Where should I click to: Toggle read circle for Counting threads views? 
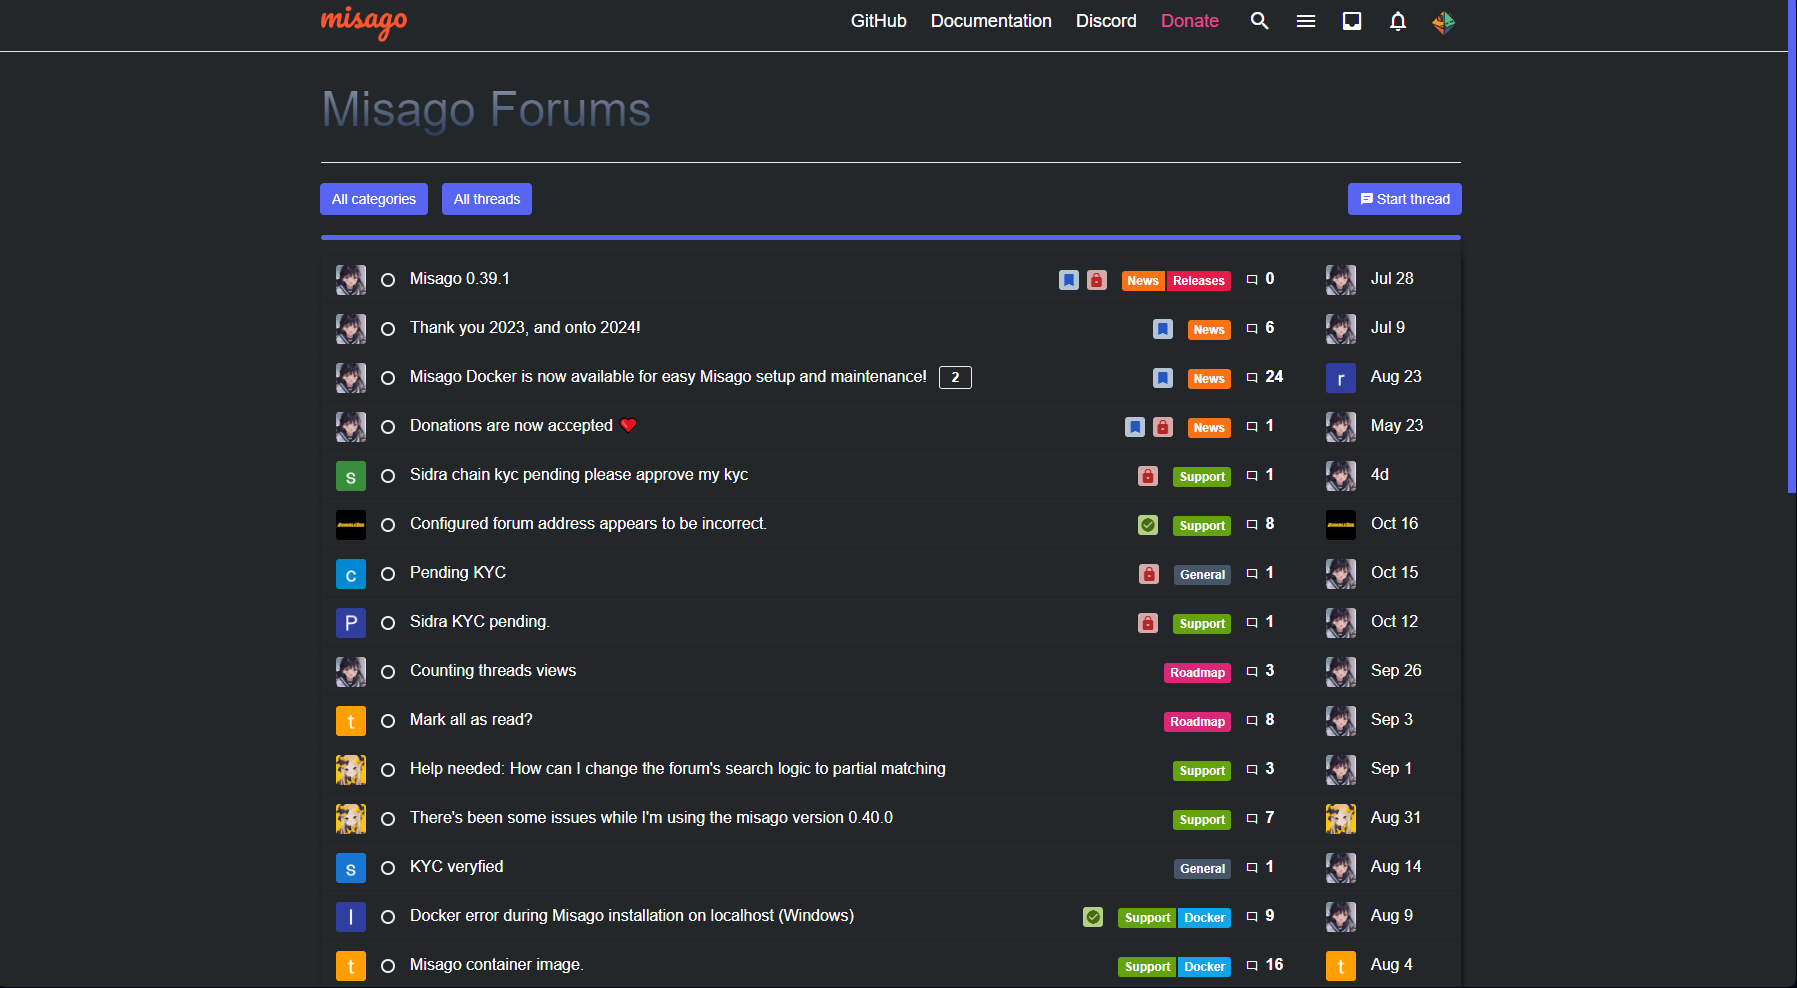click(388, 672)
